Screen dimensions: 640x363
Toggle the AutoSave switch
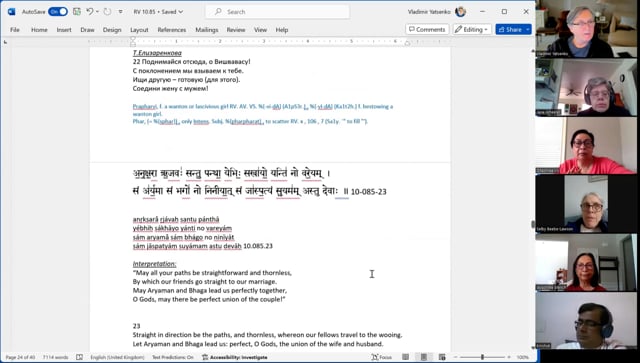58,12
